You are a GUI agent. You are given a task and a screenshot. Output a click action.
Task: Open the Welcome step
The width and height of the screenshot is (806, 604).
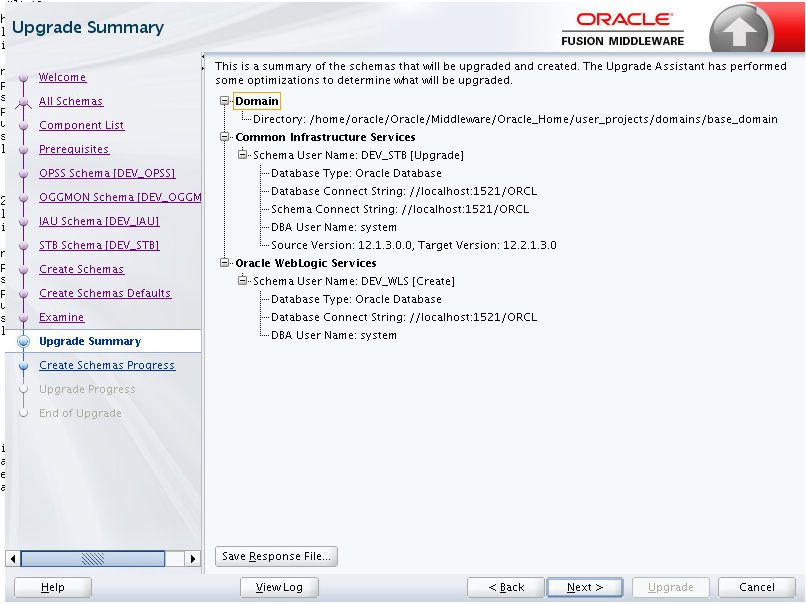(62, 77)
